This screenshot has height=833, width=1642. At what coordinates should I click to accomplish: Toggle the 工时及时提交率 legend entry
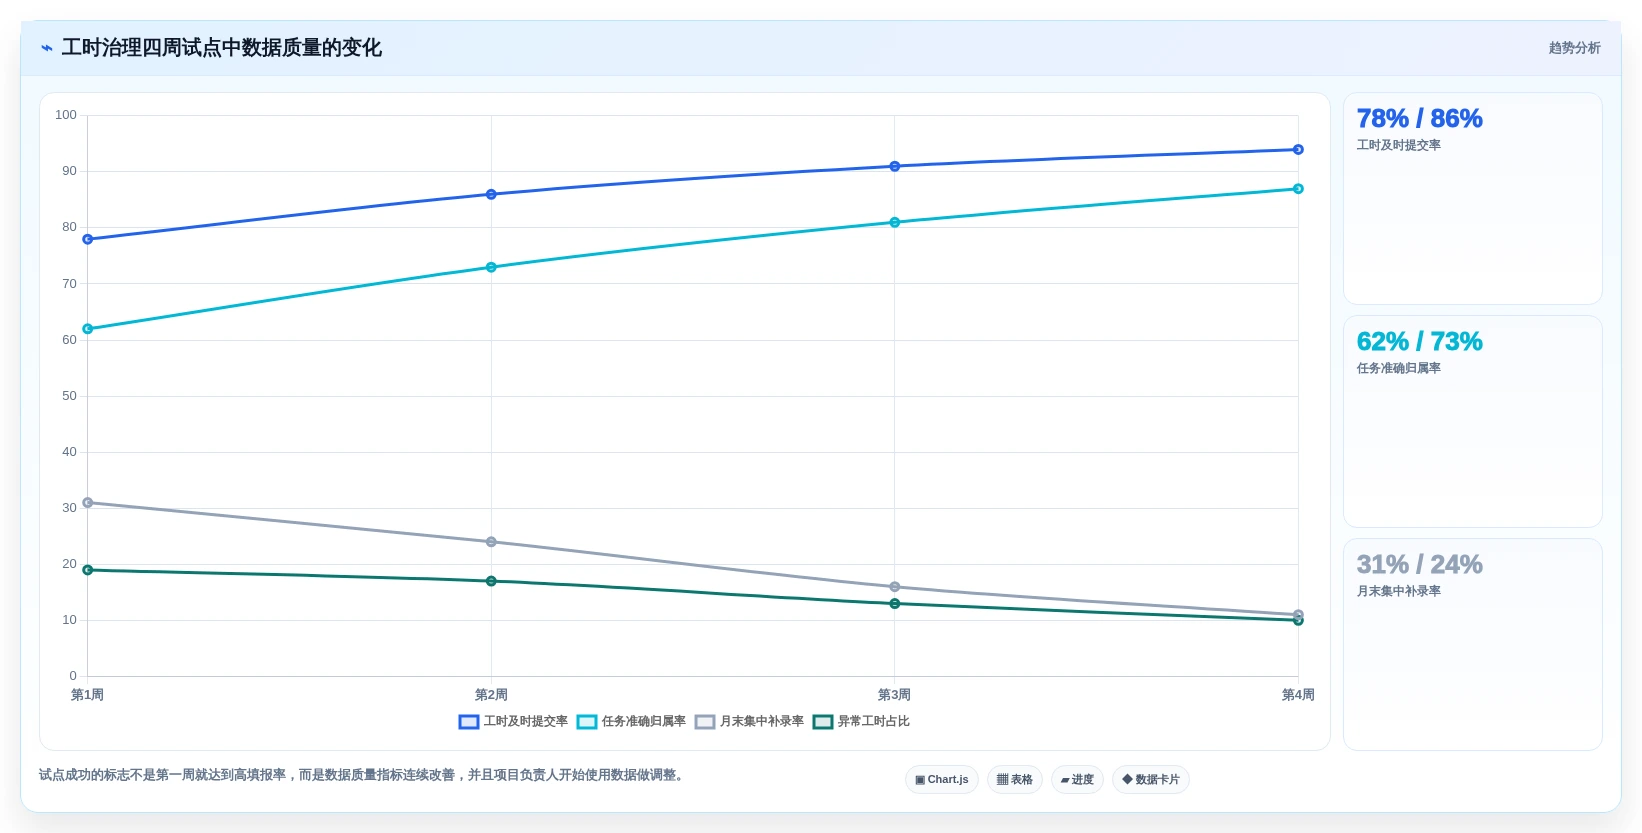513,721
